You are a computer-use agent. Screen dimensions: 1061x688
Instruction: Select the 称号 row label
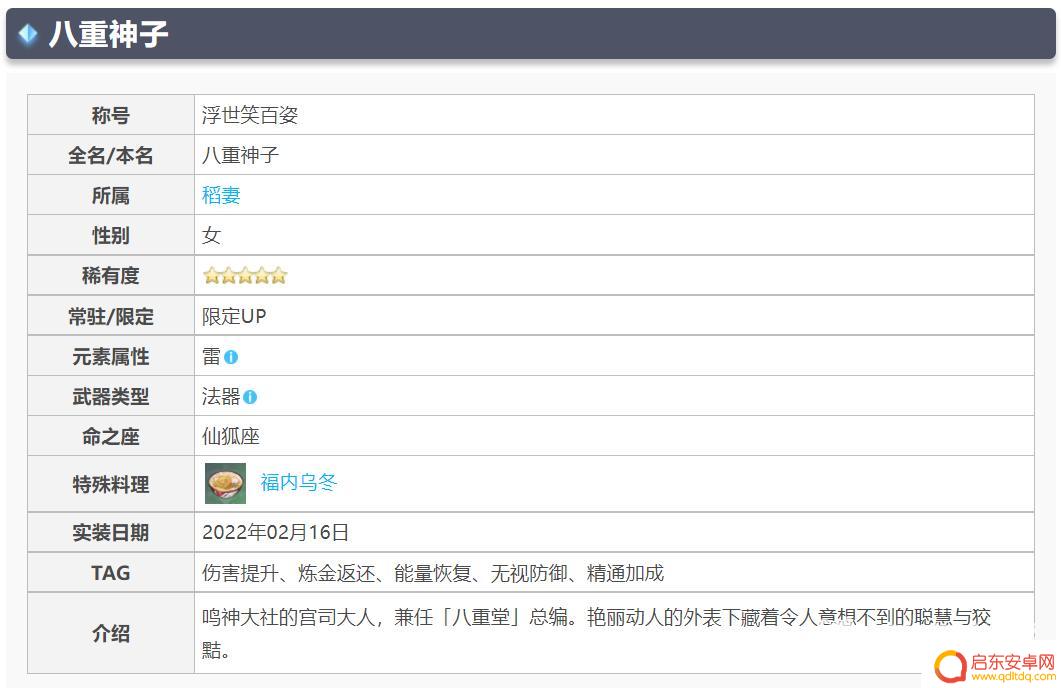pos(111,115)
